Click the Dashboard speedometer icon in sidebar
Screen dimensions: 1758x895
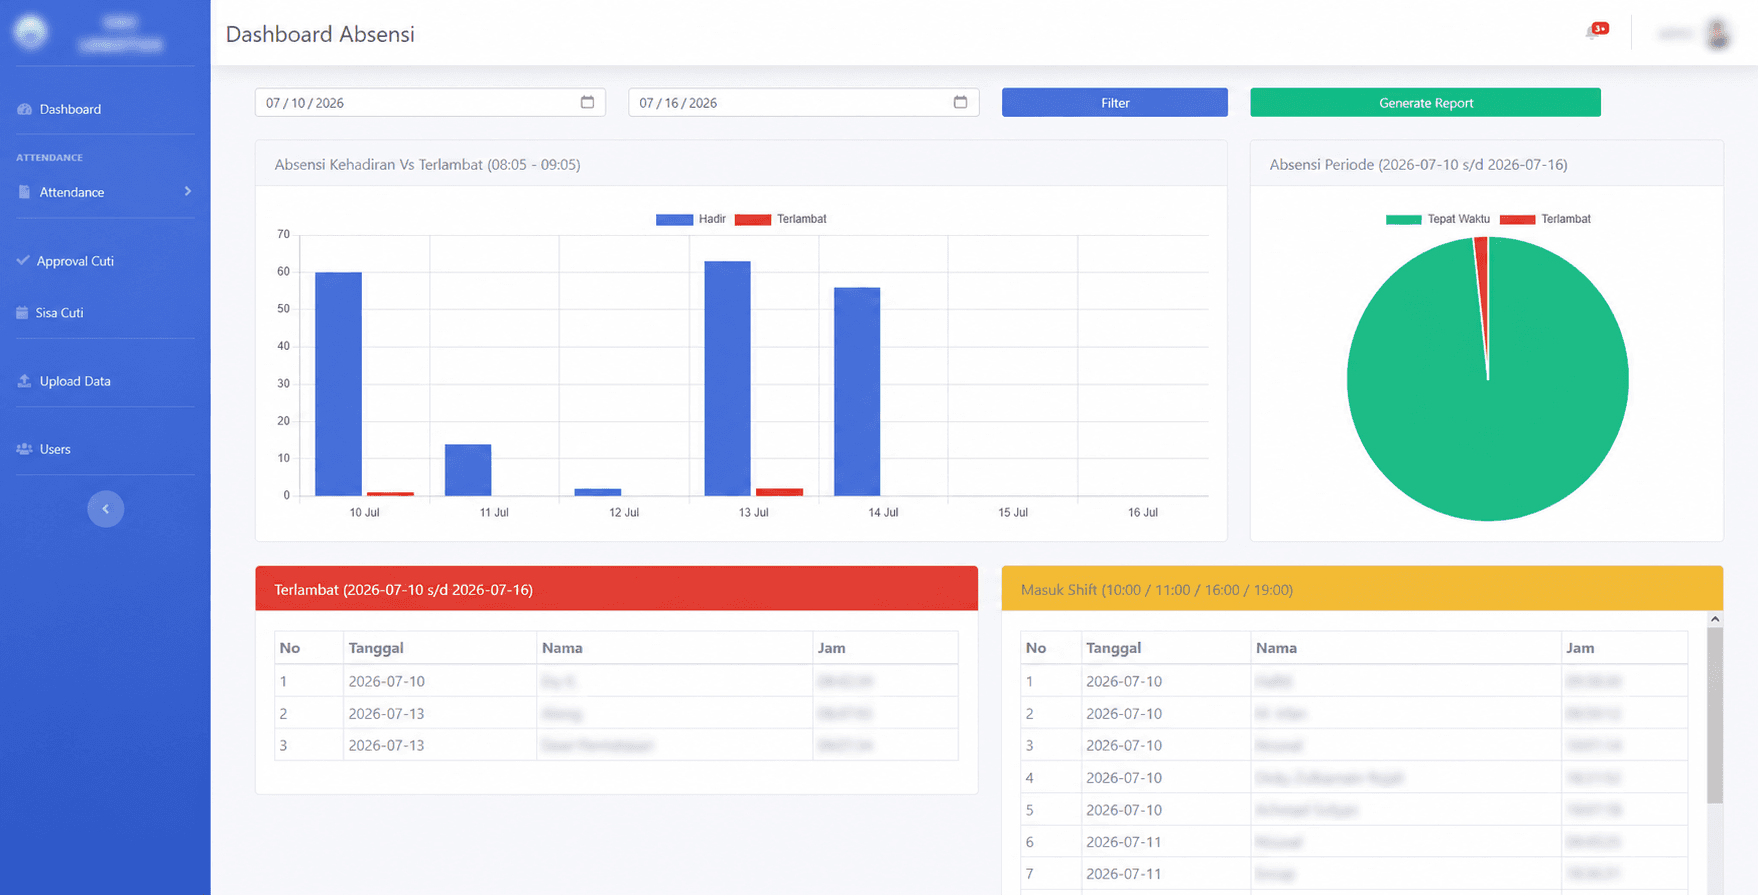click(x=24, y=109)
